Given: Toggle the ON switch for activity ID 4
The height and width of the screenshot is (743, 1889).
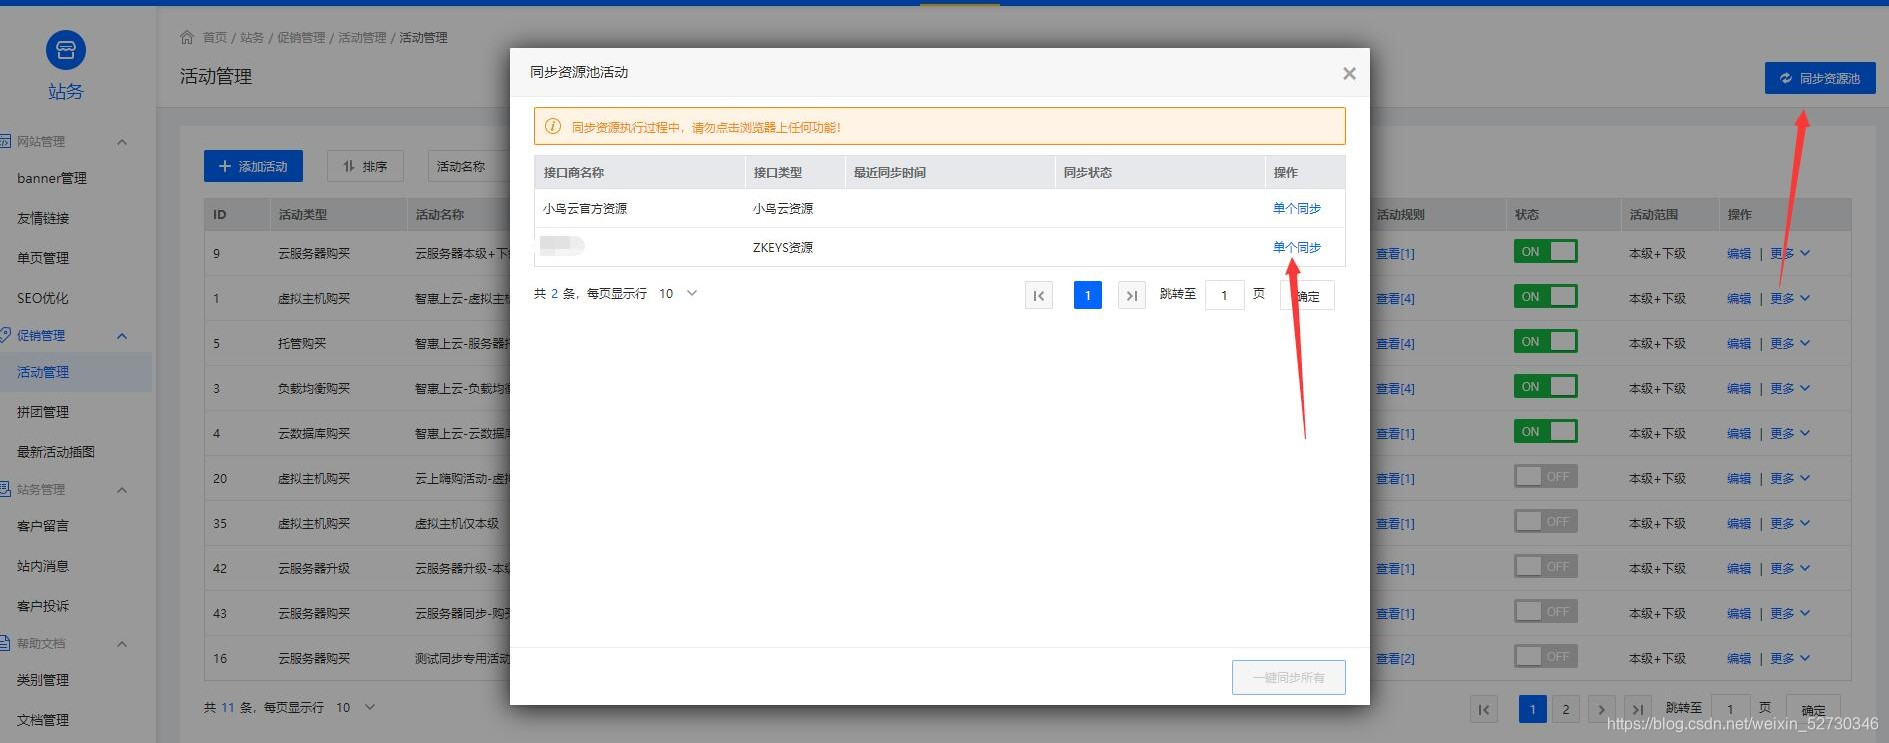Looking at the screenshot, I should (x=1545, y=431).
